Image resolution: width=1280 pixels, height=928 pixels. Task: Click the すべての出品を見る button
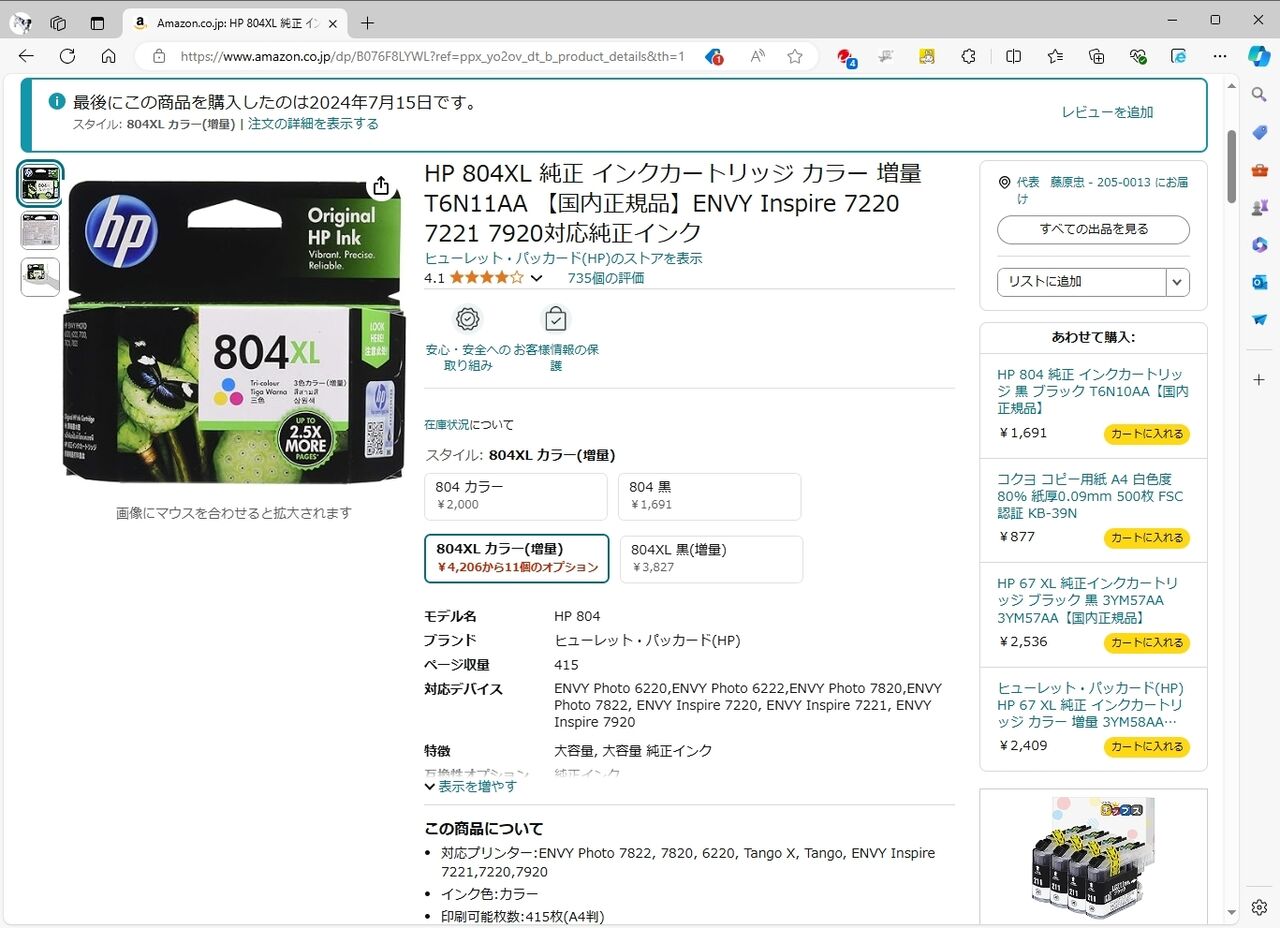[1093, 229]
